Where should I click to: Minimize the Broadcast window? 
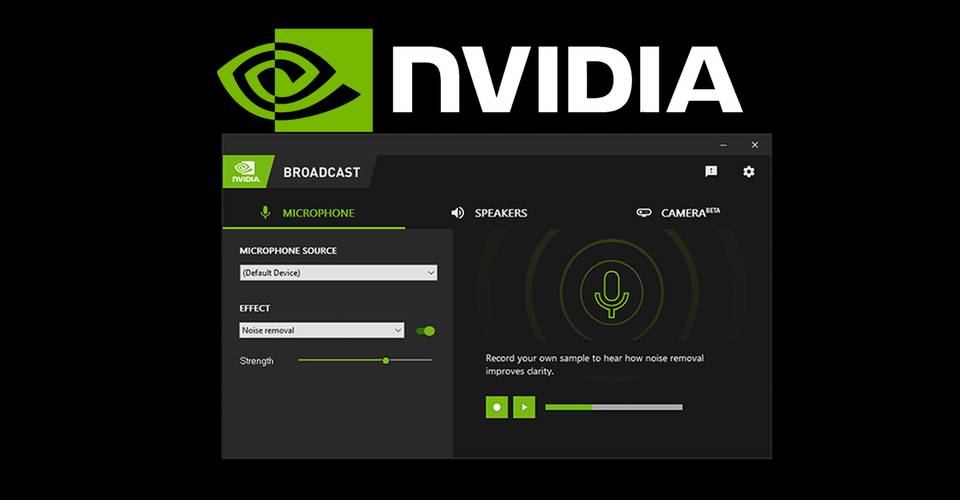724,145
